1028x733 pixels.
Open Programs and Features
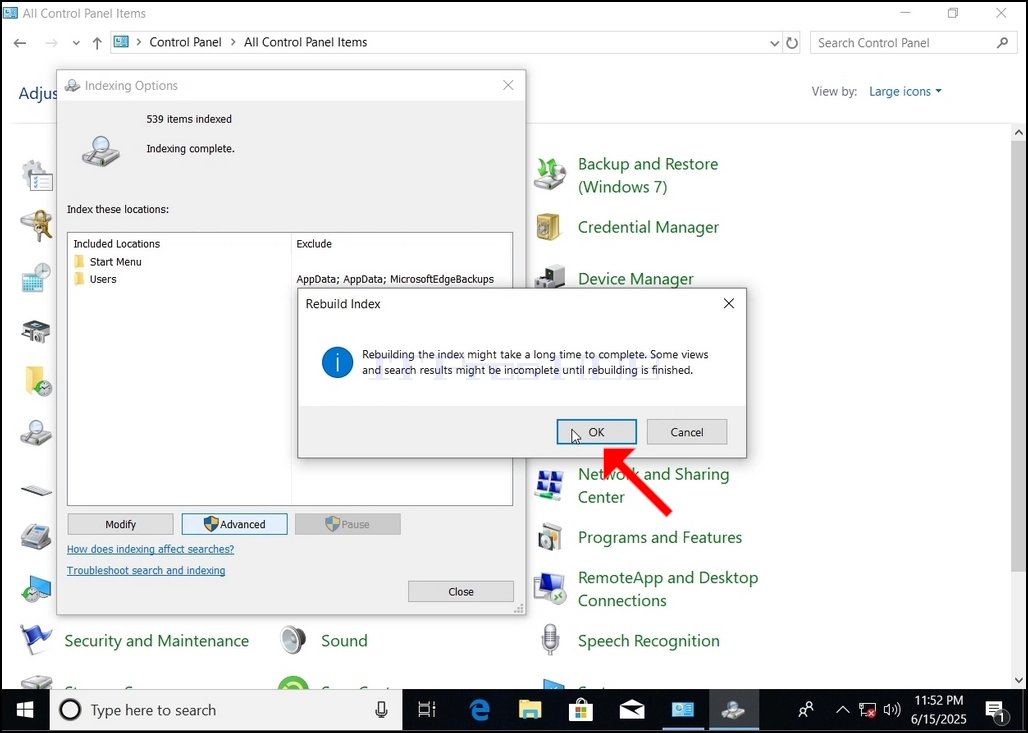tap(660, 538)
